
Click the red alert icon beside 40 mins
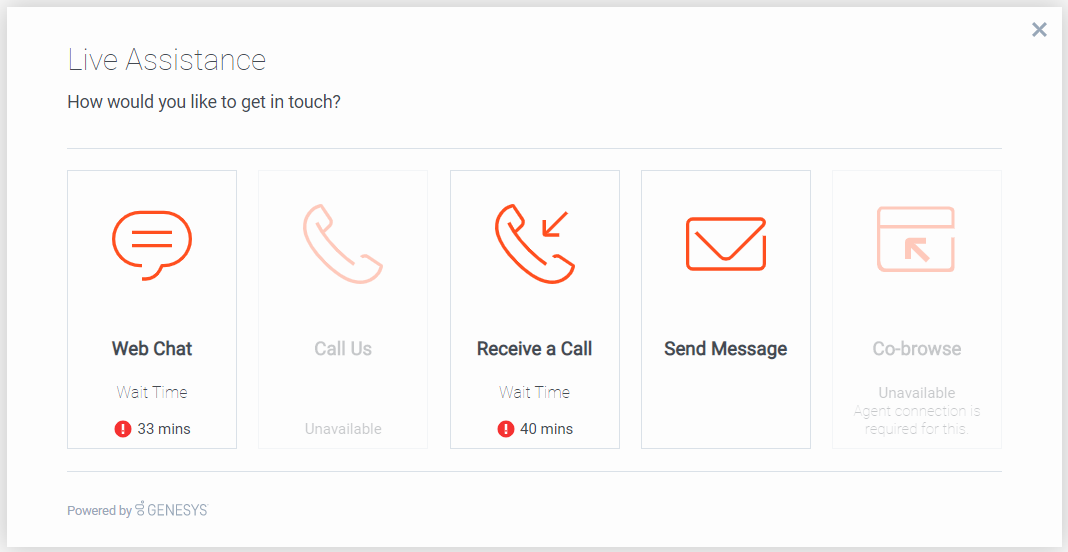pos(505,429)
